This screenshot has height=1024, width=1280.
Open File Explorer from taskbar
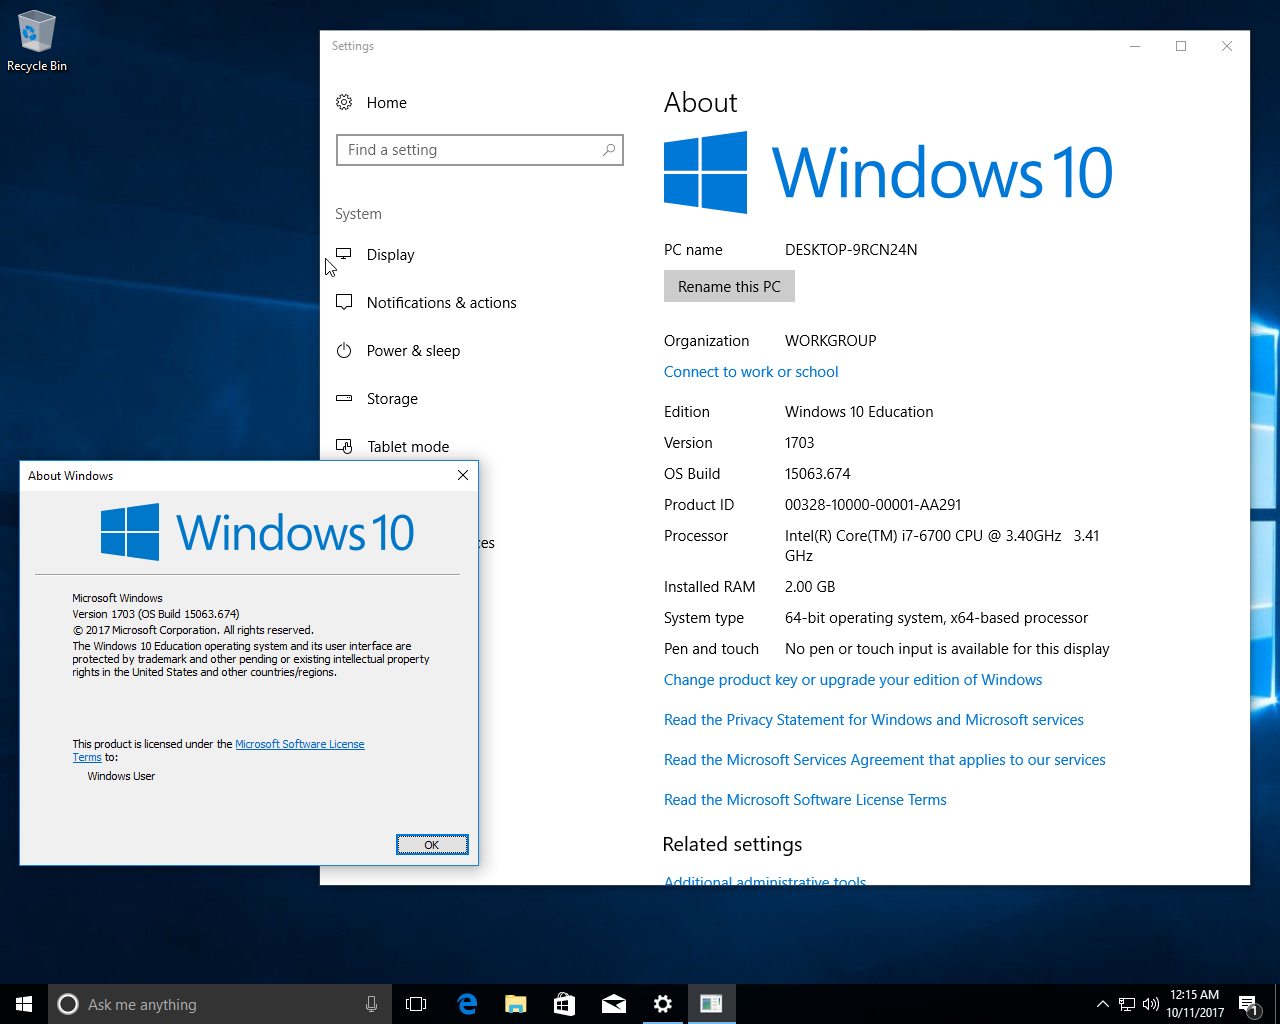coord(515,1004)
